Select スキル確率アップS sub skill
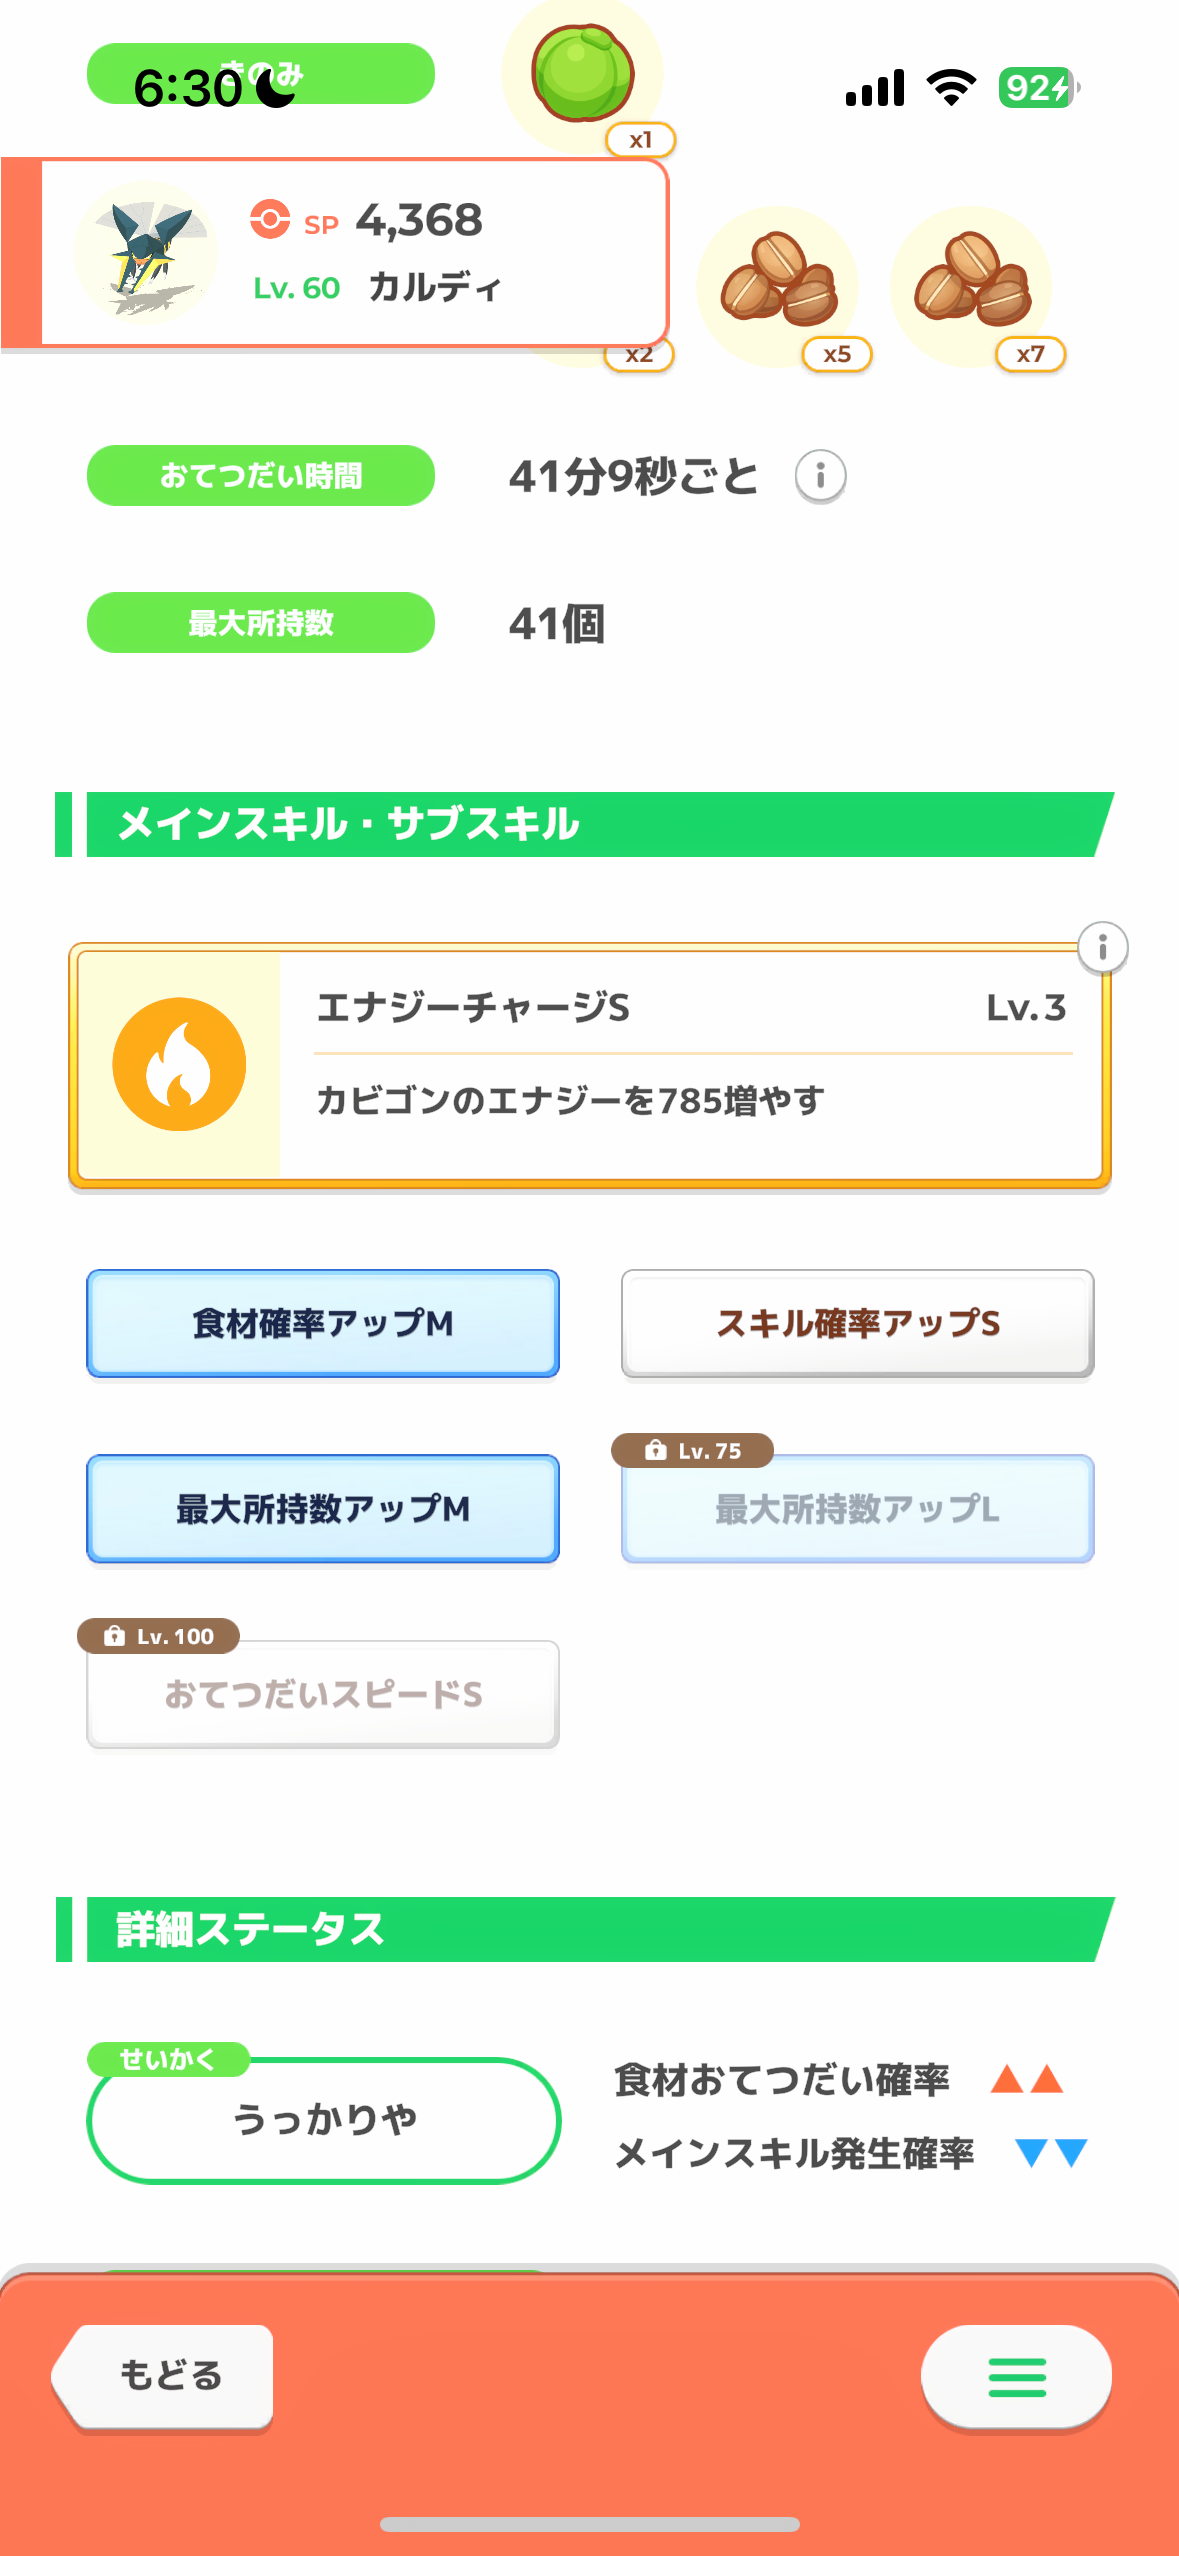 click(857, 1323)
